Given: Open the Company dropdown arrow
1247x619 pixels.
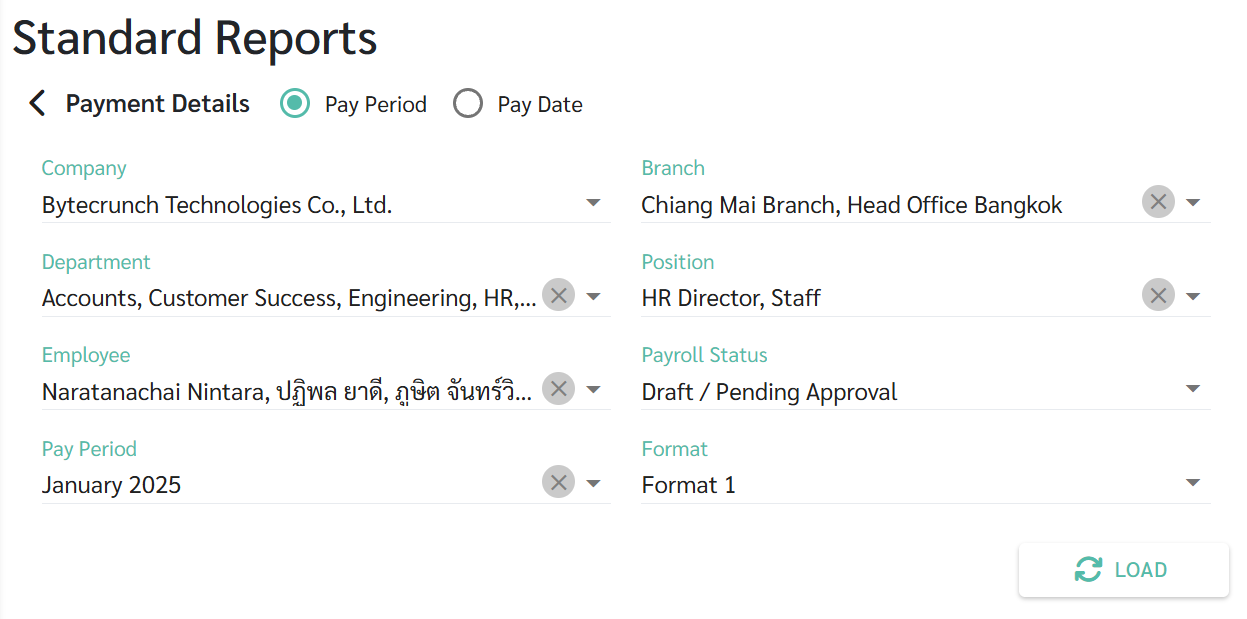Looking at the screenshot, I should [593, 203].
